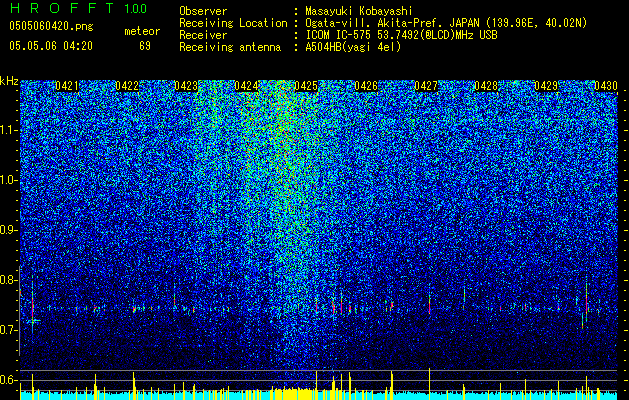Click the 0421 time marker

[x=67, y=86]
